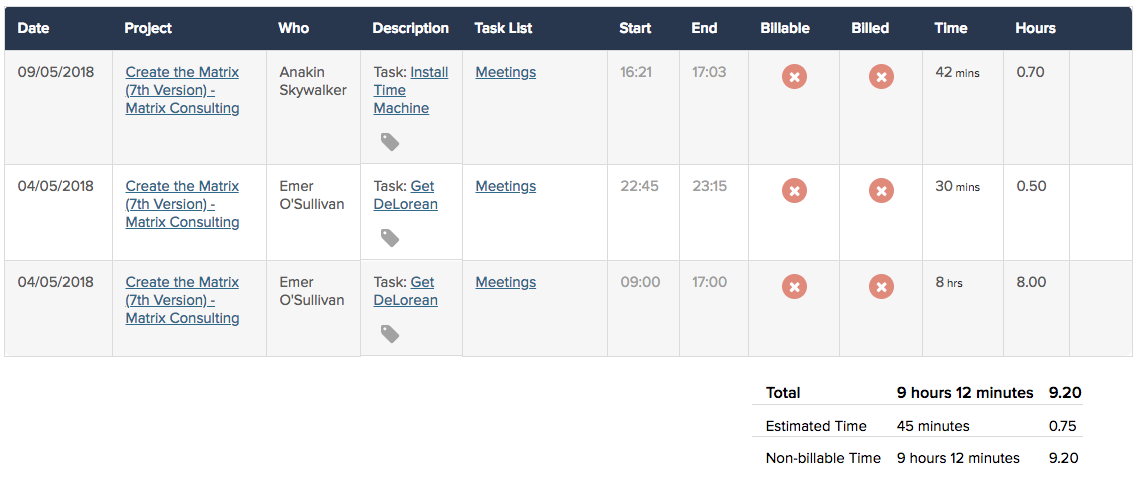Sort by the Project column header
This screenshot has width=1142, height=478.
pos(149,28)
